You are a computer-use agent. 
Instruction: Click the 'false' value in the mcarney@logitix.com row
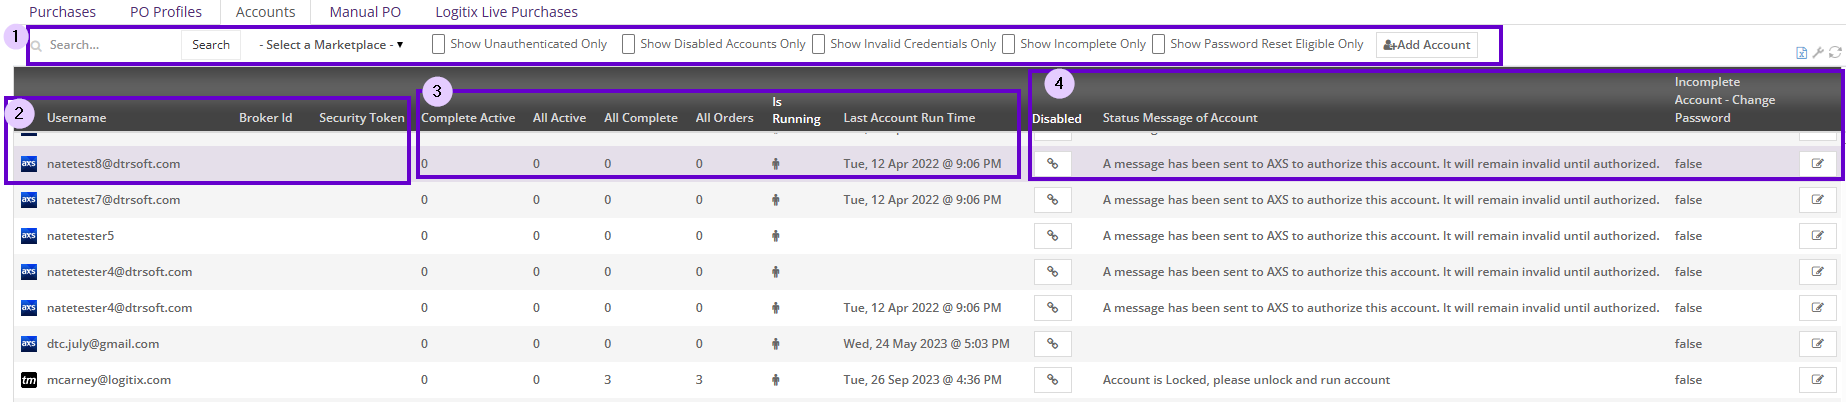(x=1688, y=380)
